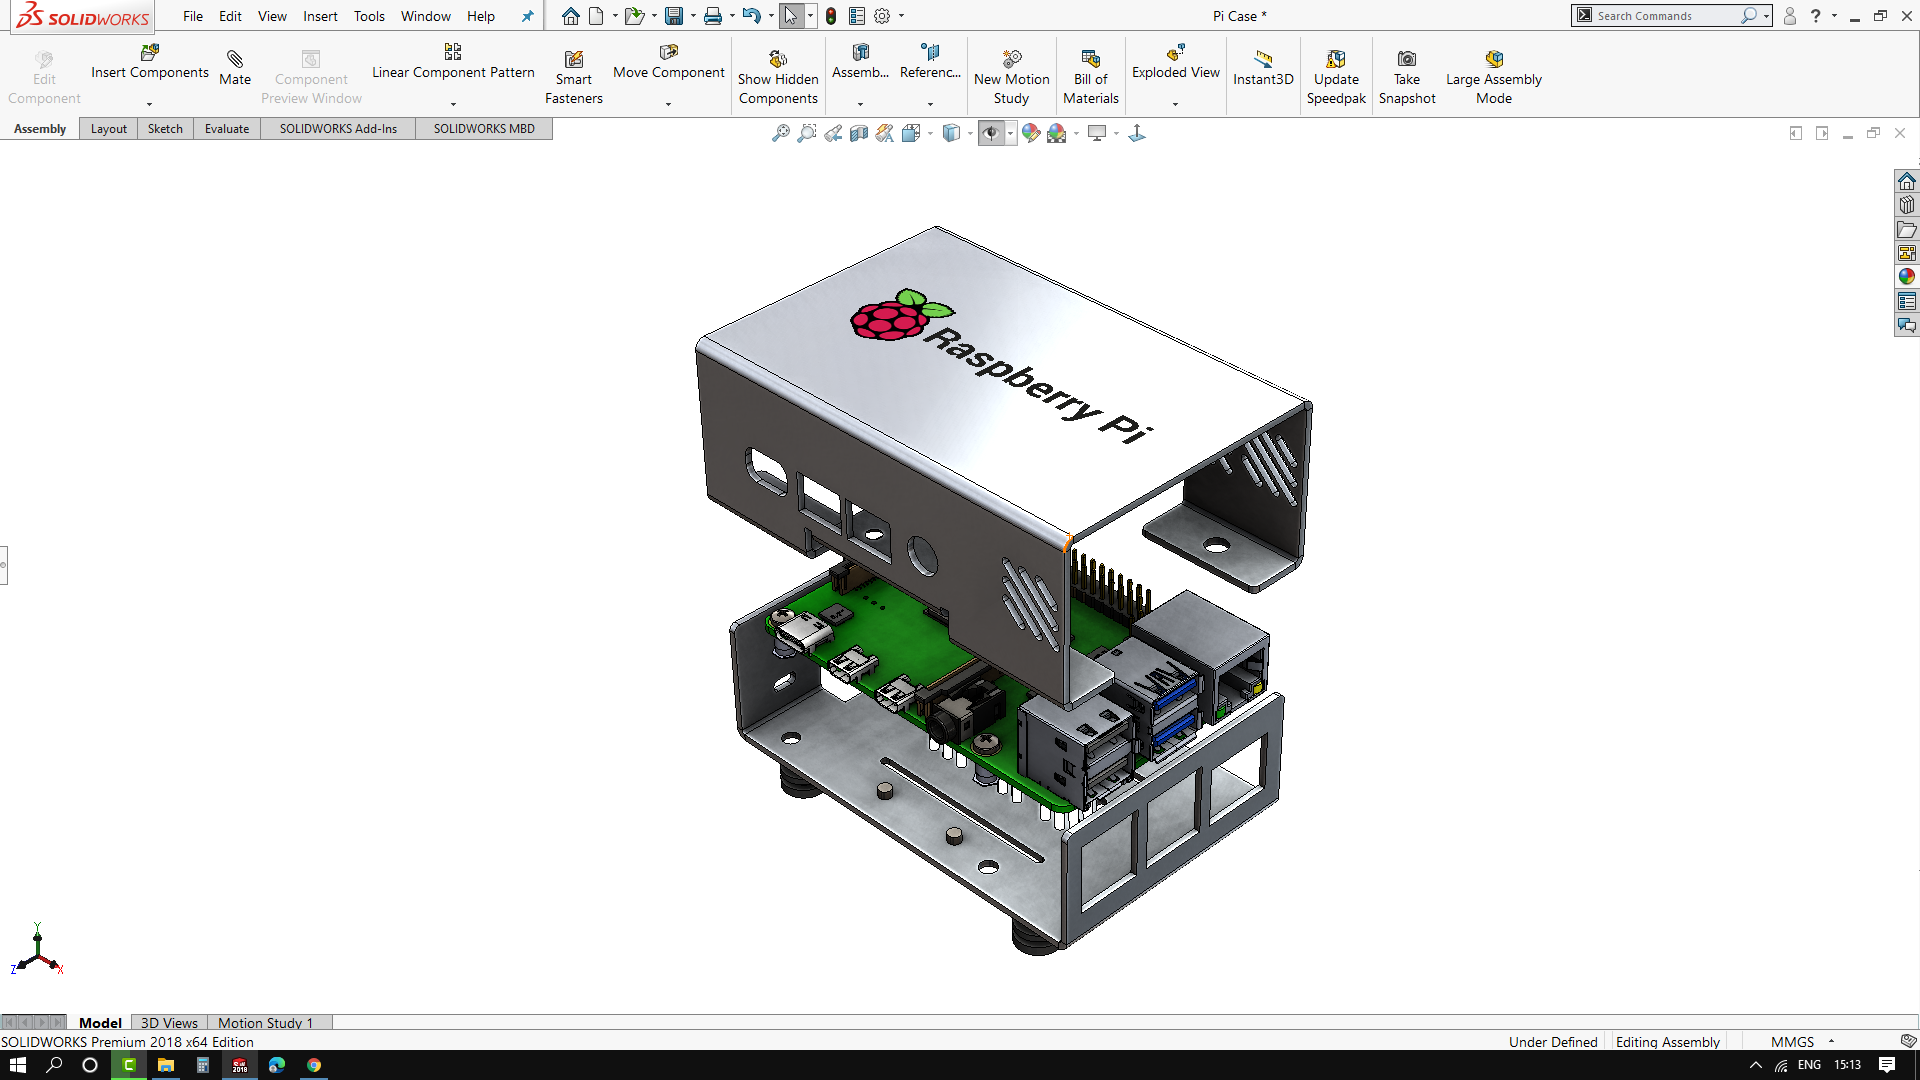The image size is (1920, 1080).
Task: Open Appearances tab in task pane
Action: click(x=1906, y=277)
